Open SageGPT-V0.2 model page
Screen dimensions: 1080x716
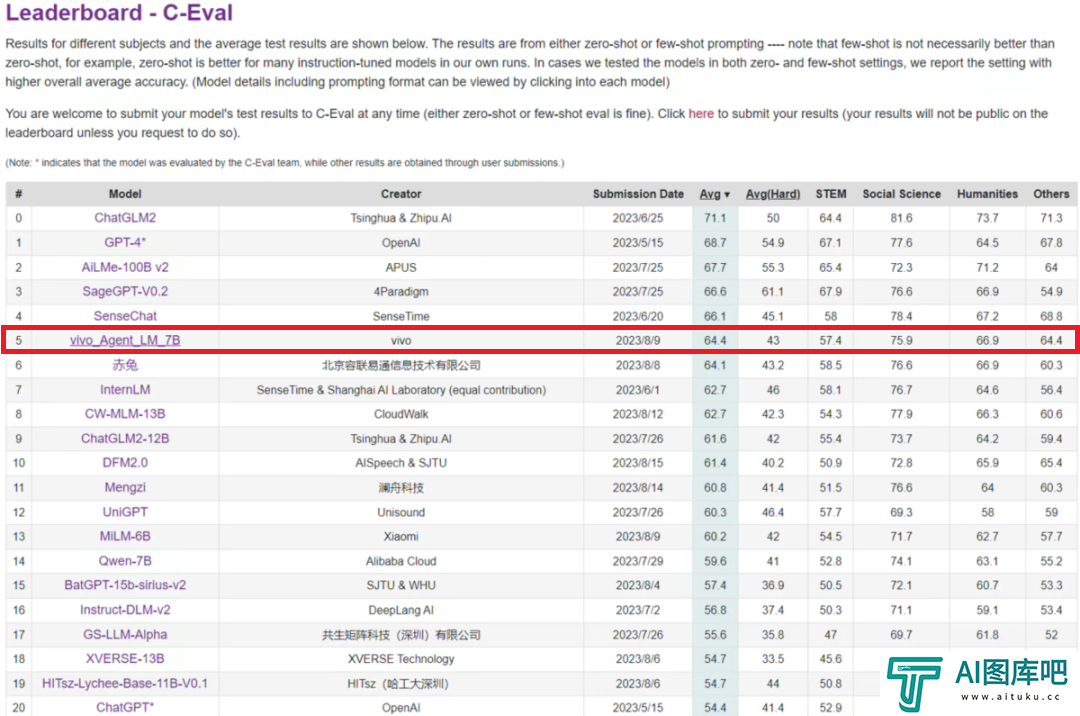tap(125, 292)
